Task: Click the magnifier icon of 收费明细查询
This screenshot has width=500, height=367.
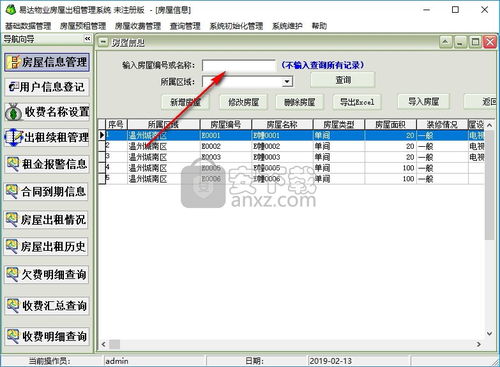Action: (x=13, y=336)
